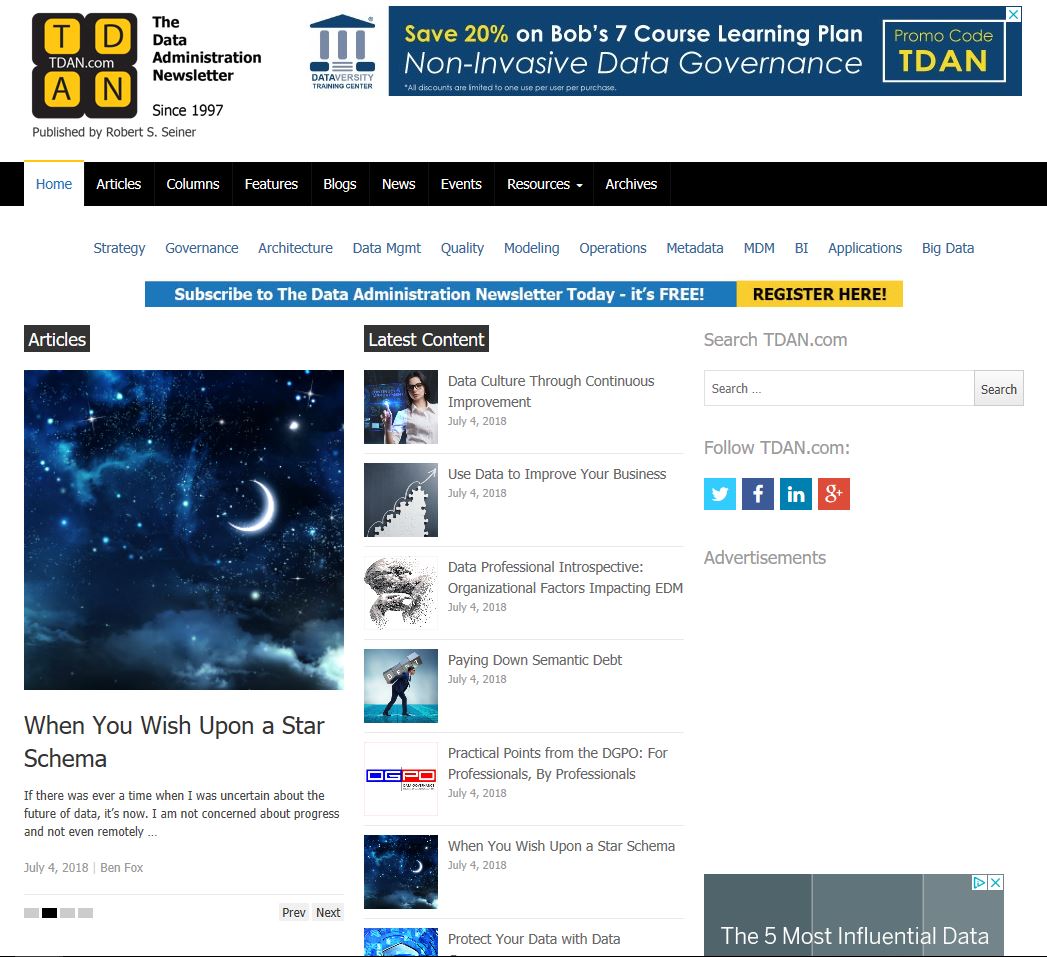Open the large night sky article image
Viewport: 1047px width, 957px height.
point(184,530)
